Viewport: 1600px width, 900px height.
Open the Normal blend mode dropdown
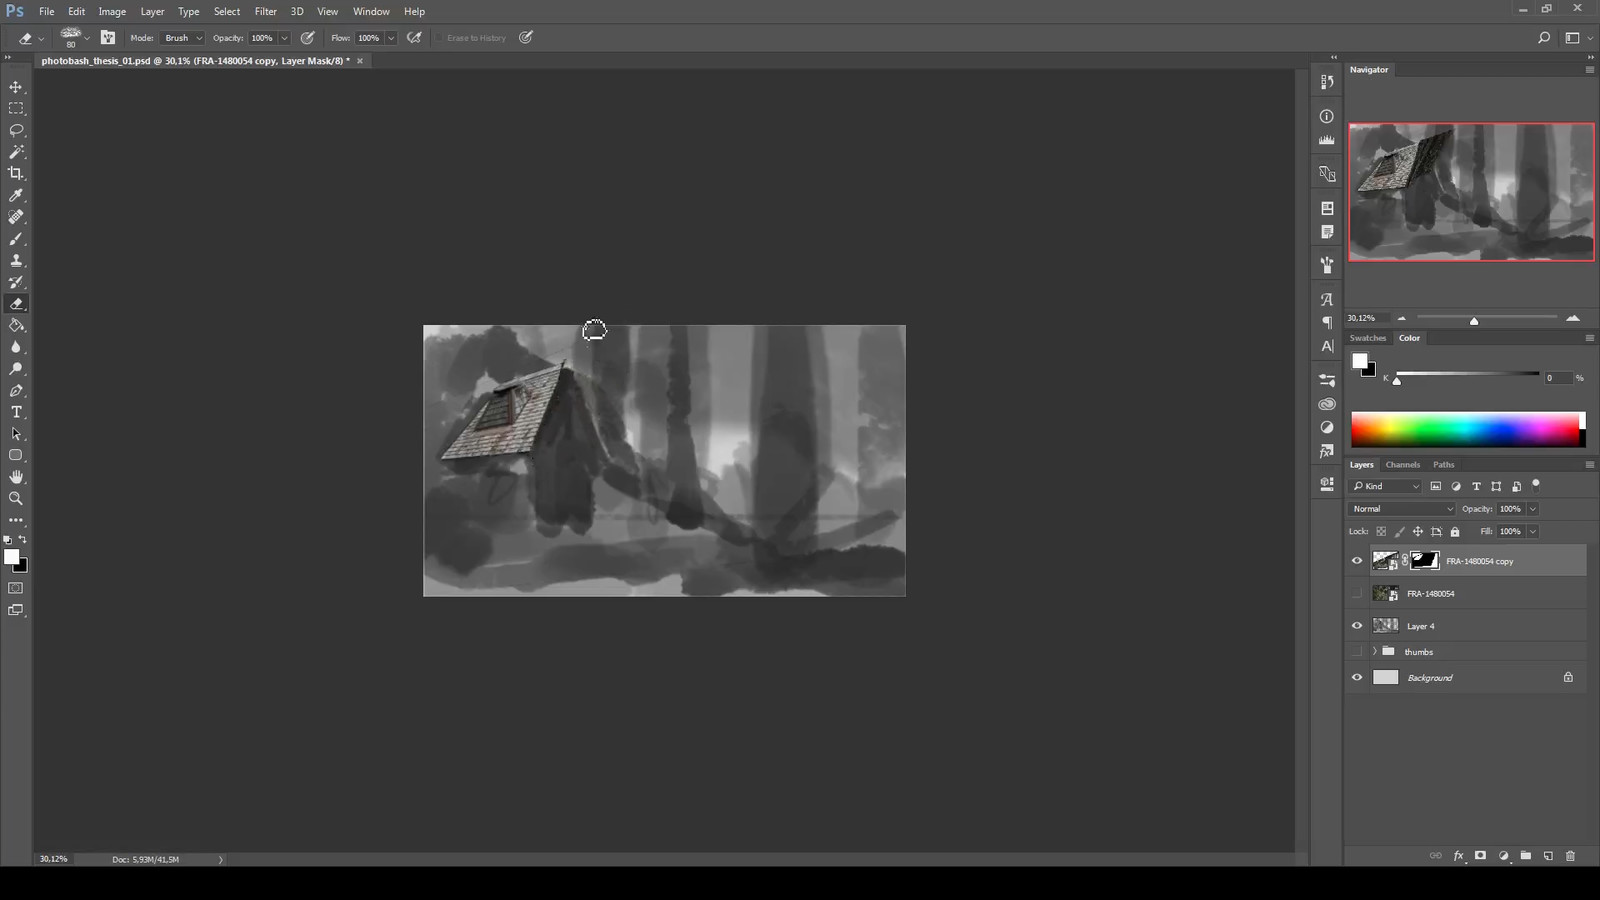coord(1401,509)
